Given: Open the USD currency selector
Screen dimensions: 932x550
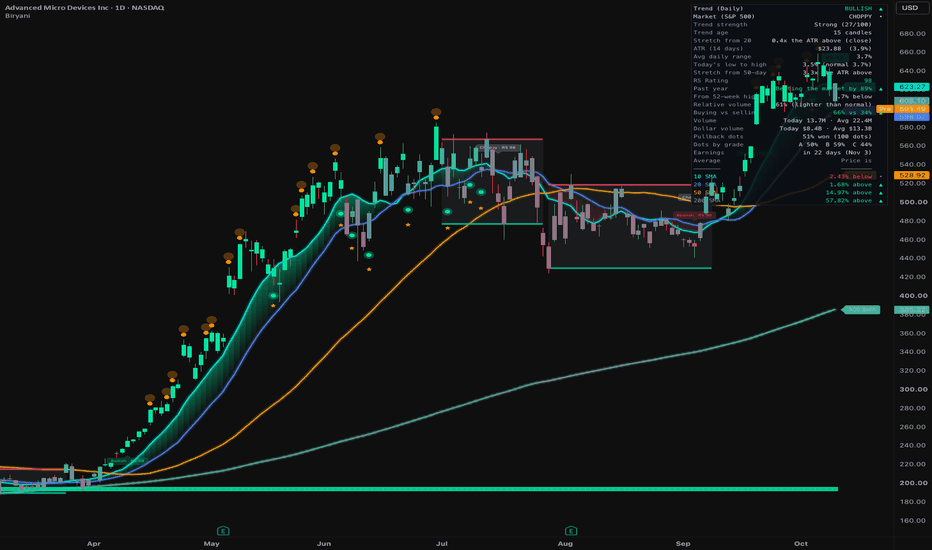Looking at the screenshot, I should tap(909, 8).
